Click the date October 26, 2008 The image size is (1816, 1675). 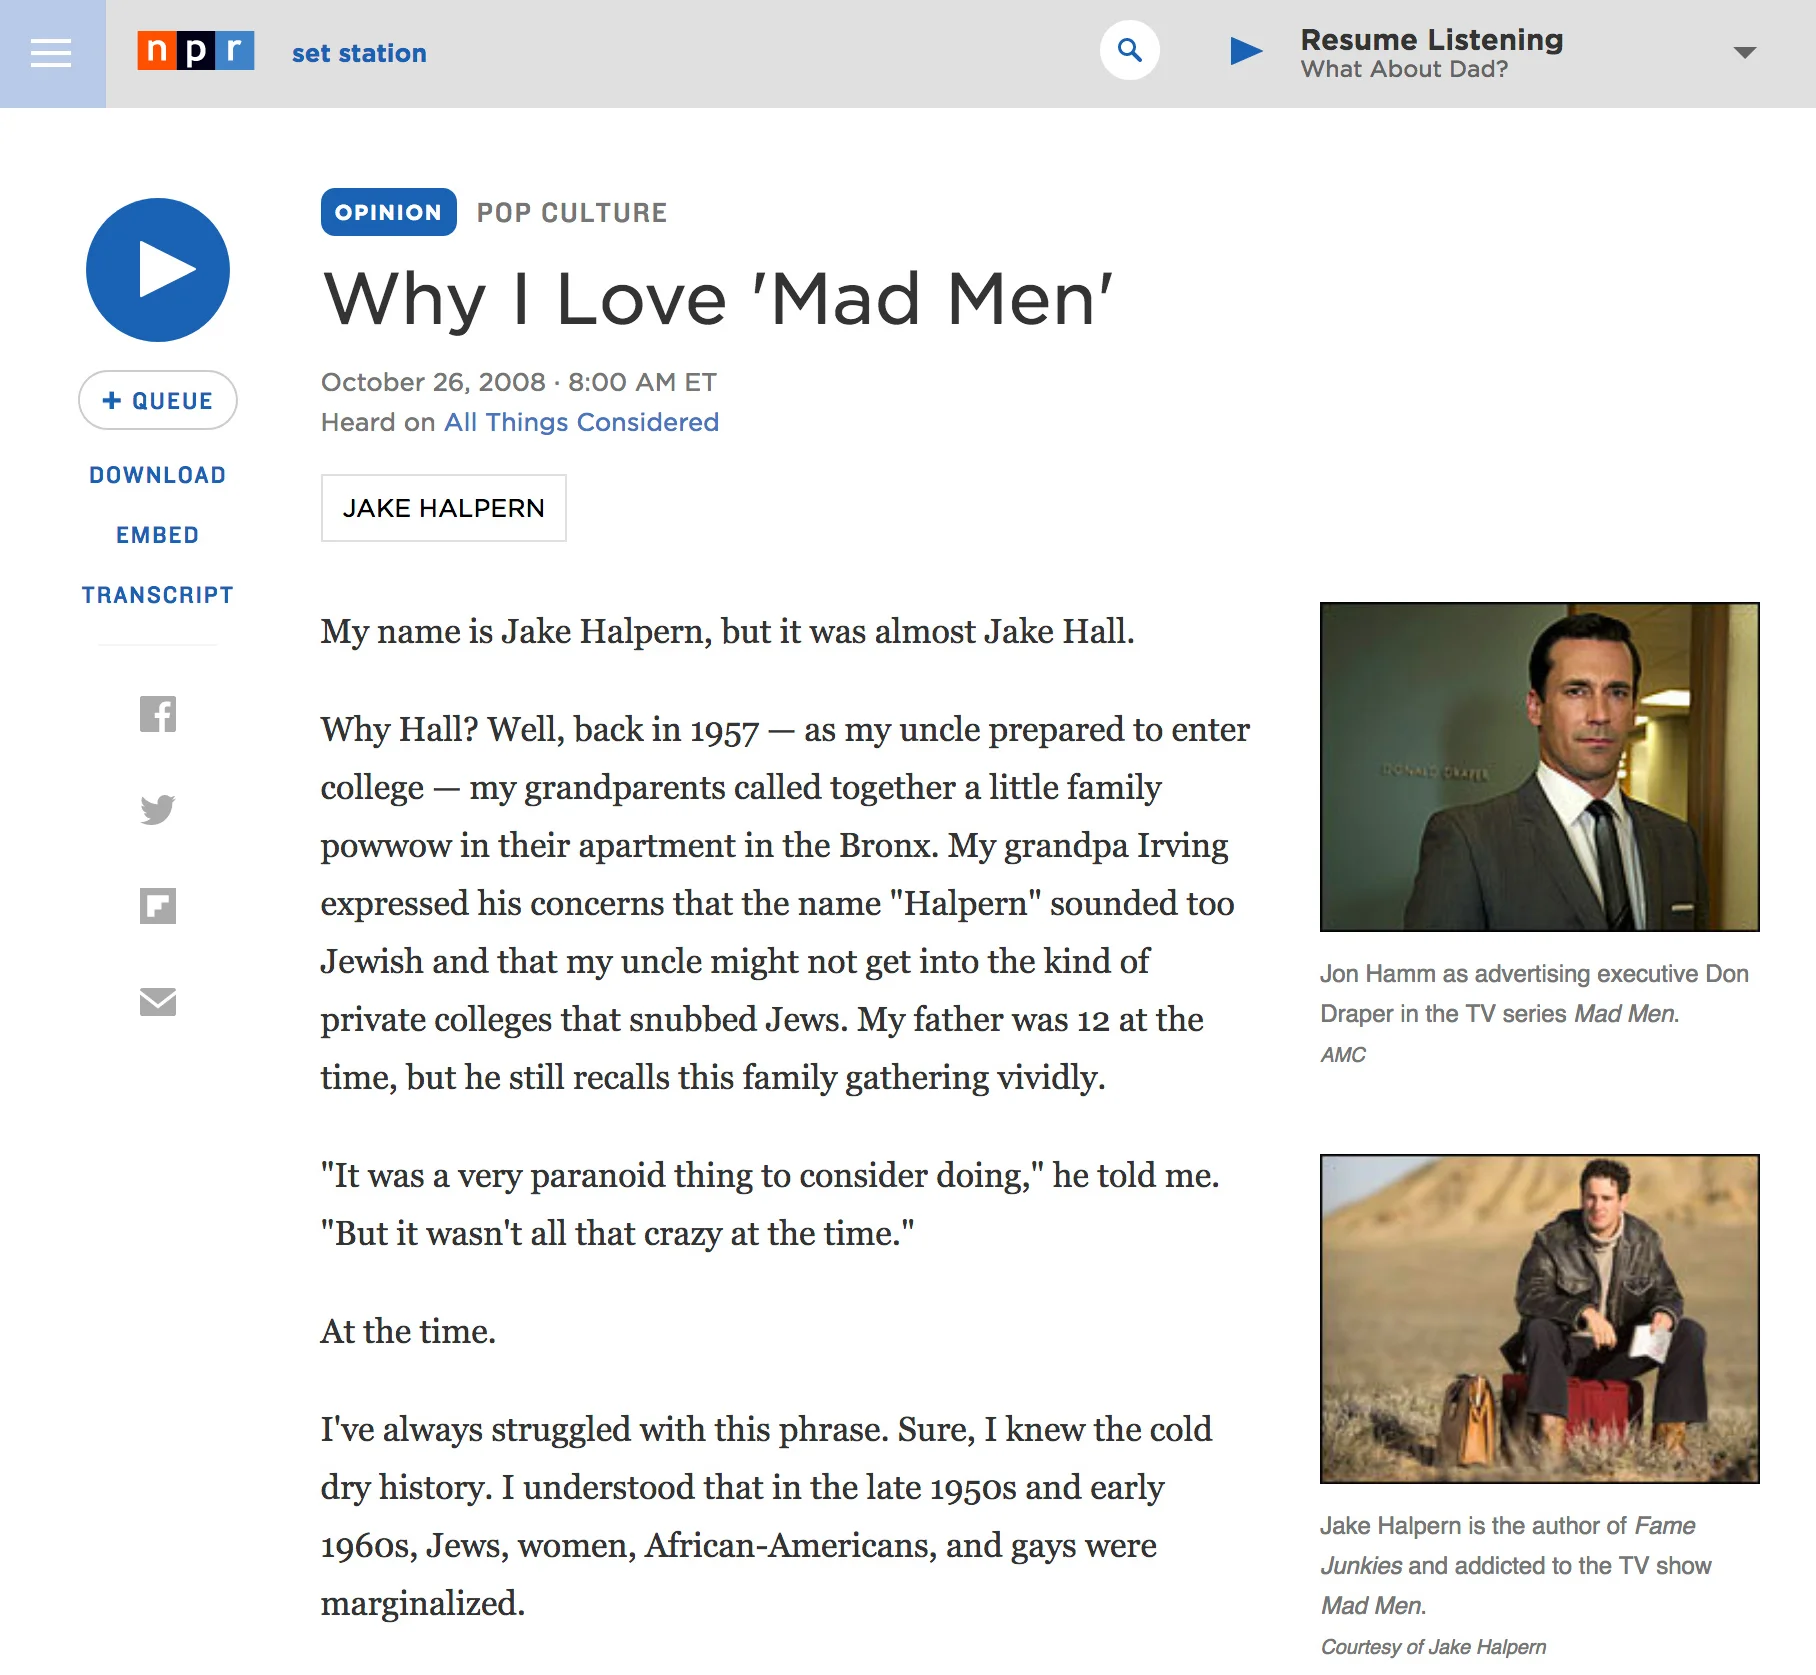click(433, 382)
